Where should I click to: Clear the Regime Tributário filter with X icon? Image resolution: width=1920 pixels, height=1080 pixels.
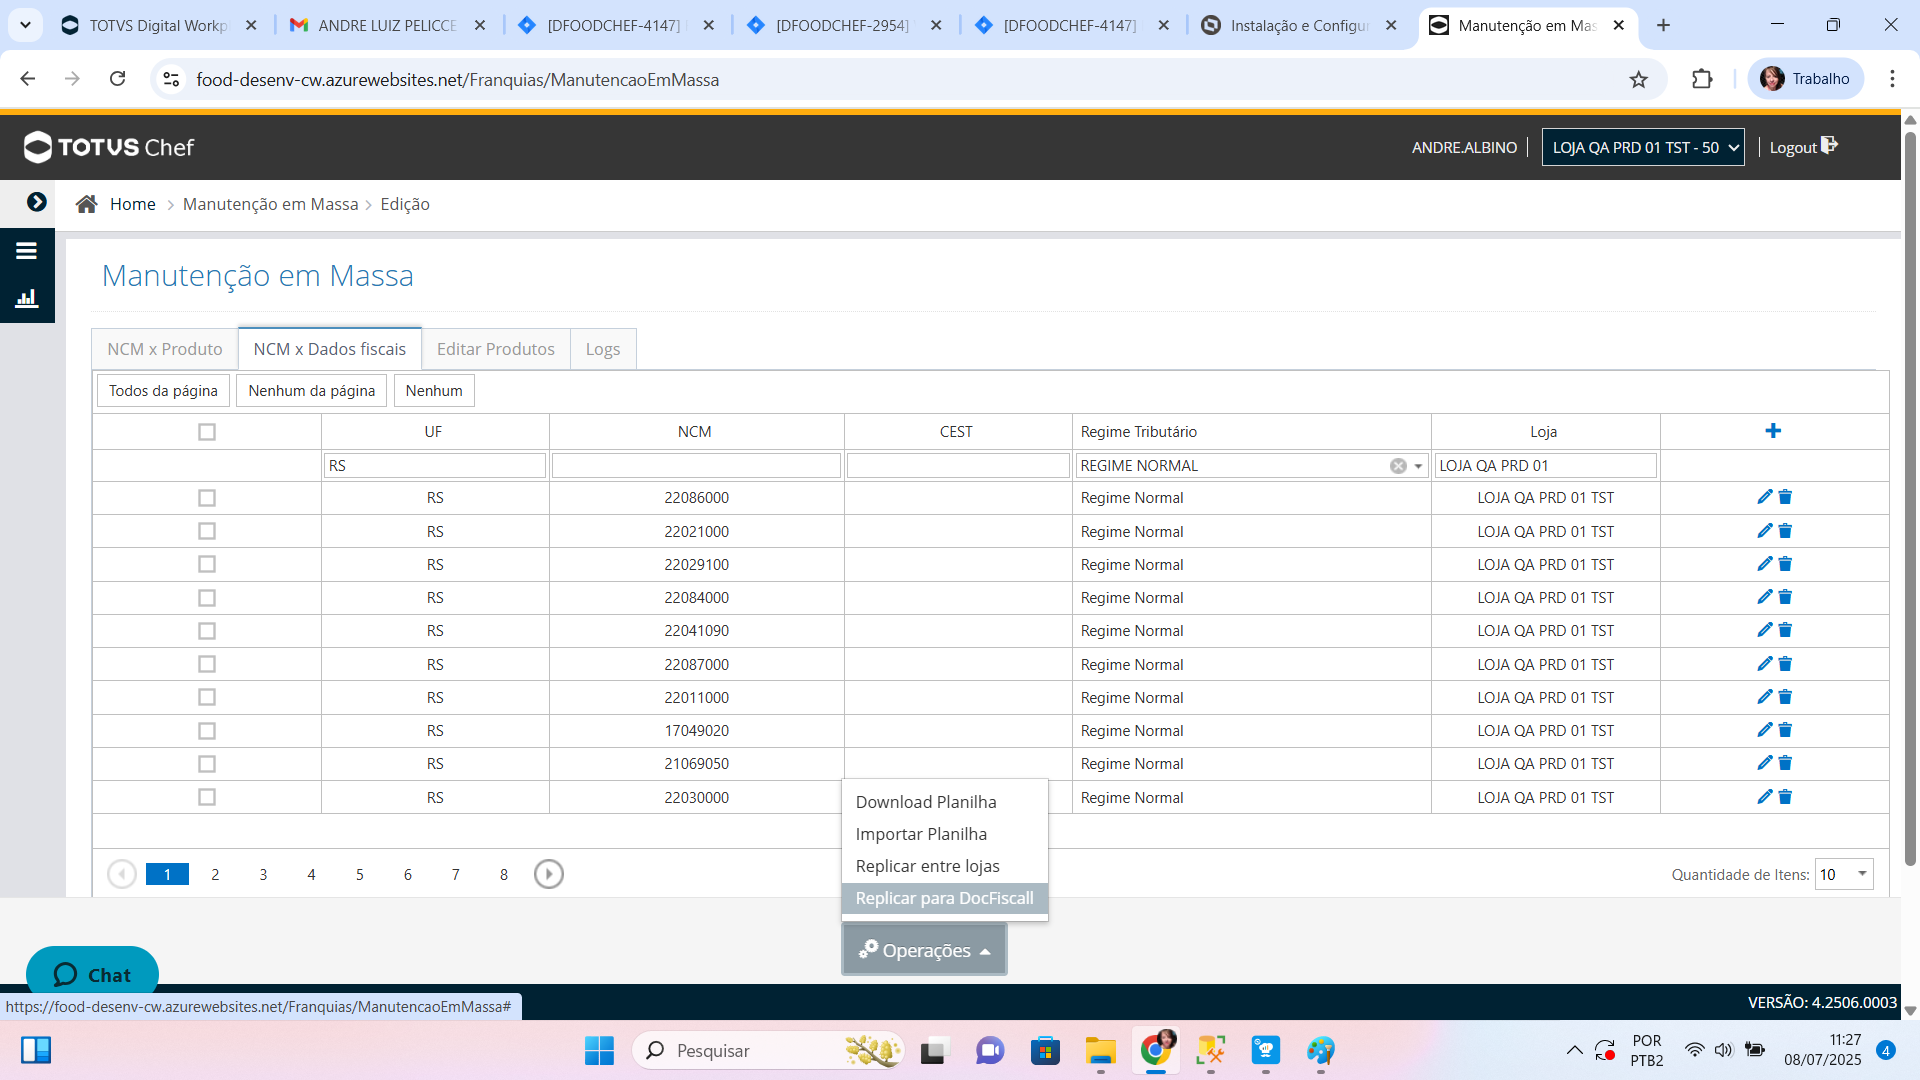point(1398,466)
